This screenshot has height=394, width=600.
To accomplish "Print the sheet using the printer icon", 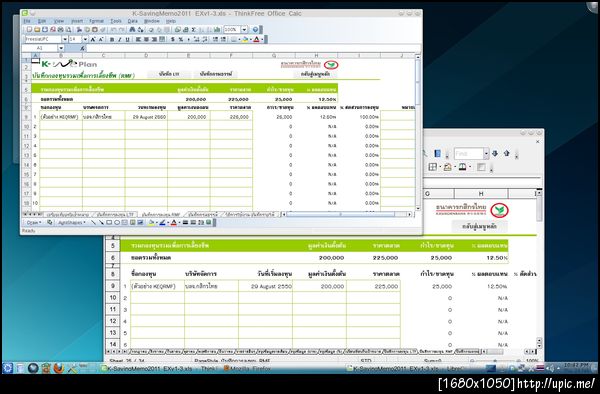I will [x=60, y=29].
